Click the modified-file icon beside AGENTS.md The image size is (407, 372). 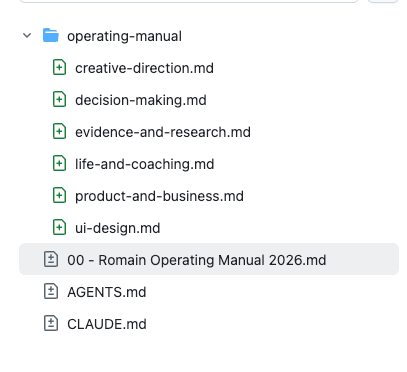pyautogui.click(x=51, y=291)
